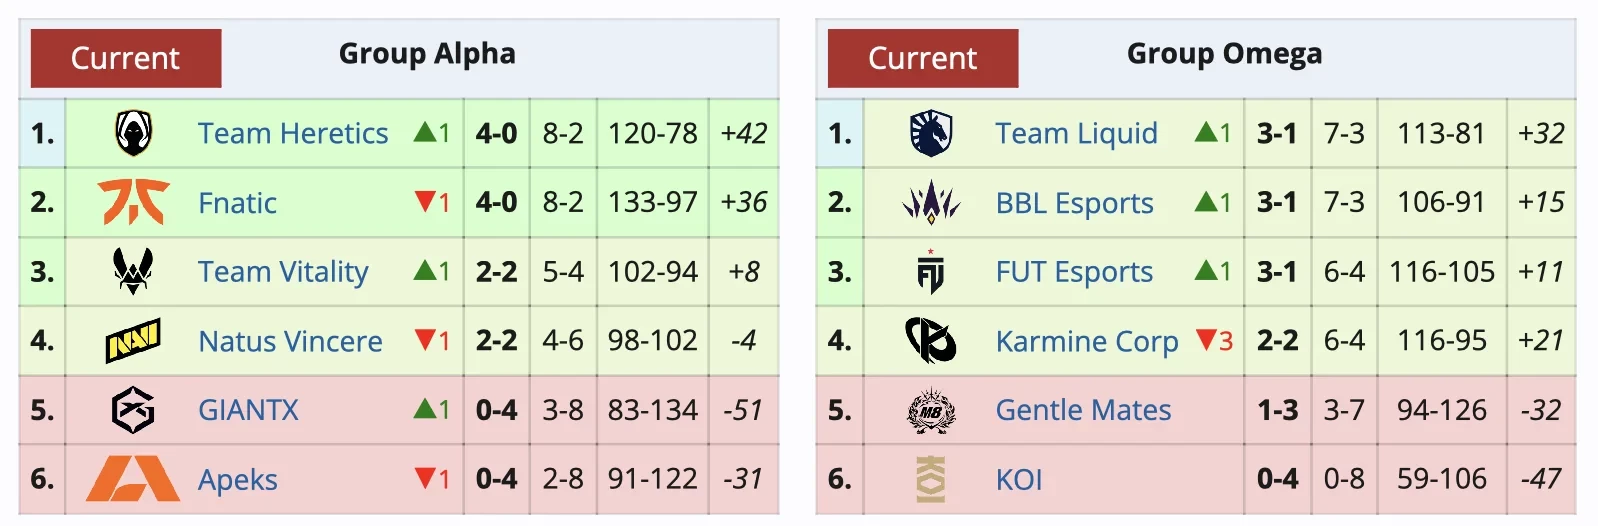
Task: Click the Team Vitality bee logo
Action: [x=133, y=271]
